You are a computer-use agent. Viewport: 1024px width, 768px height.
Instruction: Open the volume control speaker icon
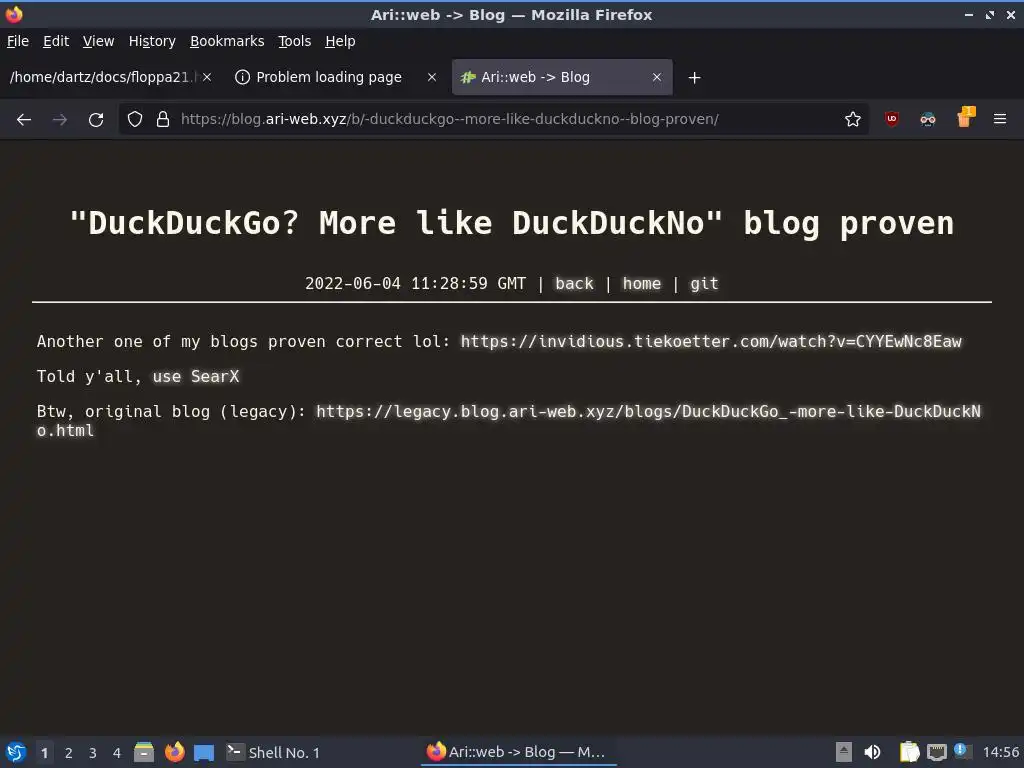pos(872,752)
